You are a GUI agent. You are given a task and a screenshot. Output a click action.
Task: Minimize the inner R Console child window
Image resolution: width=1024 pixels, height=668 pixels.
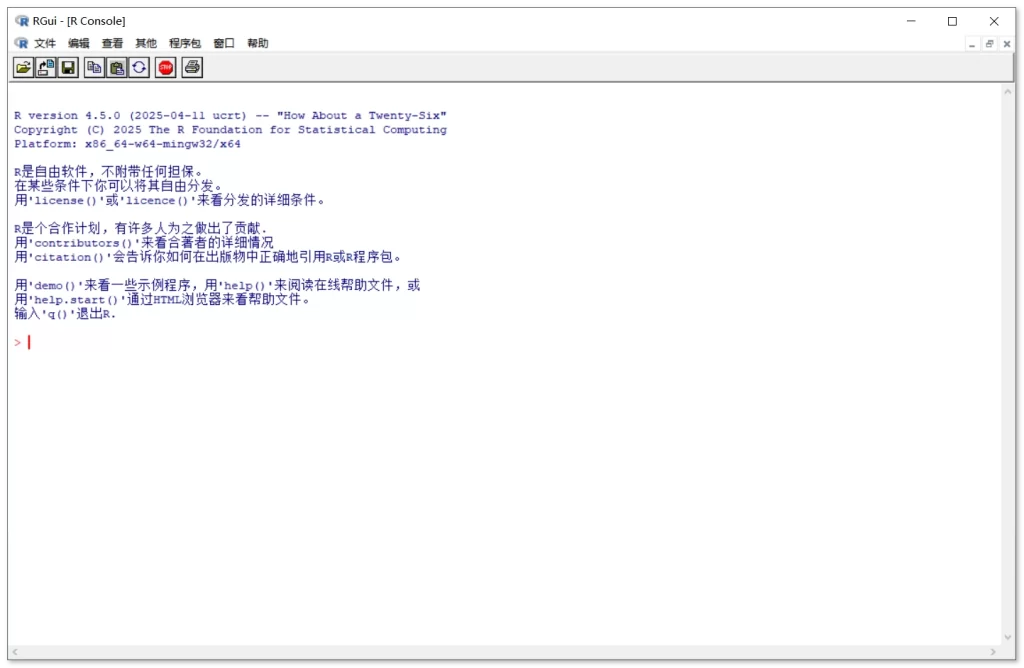(972, 44)
